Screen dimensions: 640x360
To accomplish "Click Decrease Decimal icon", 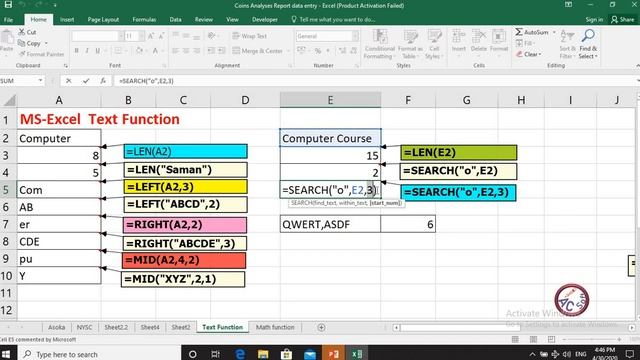I will click(353, 51).
